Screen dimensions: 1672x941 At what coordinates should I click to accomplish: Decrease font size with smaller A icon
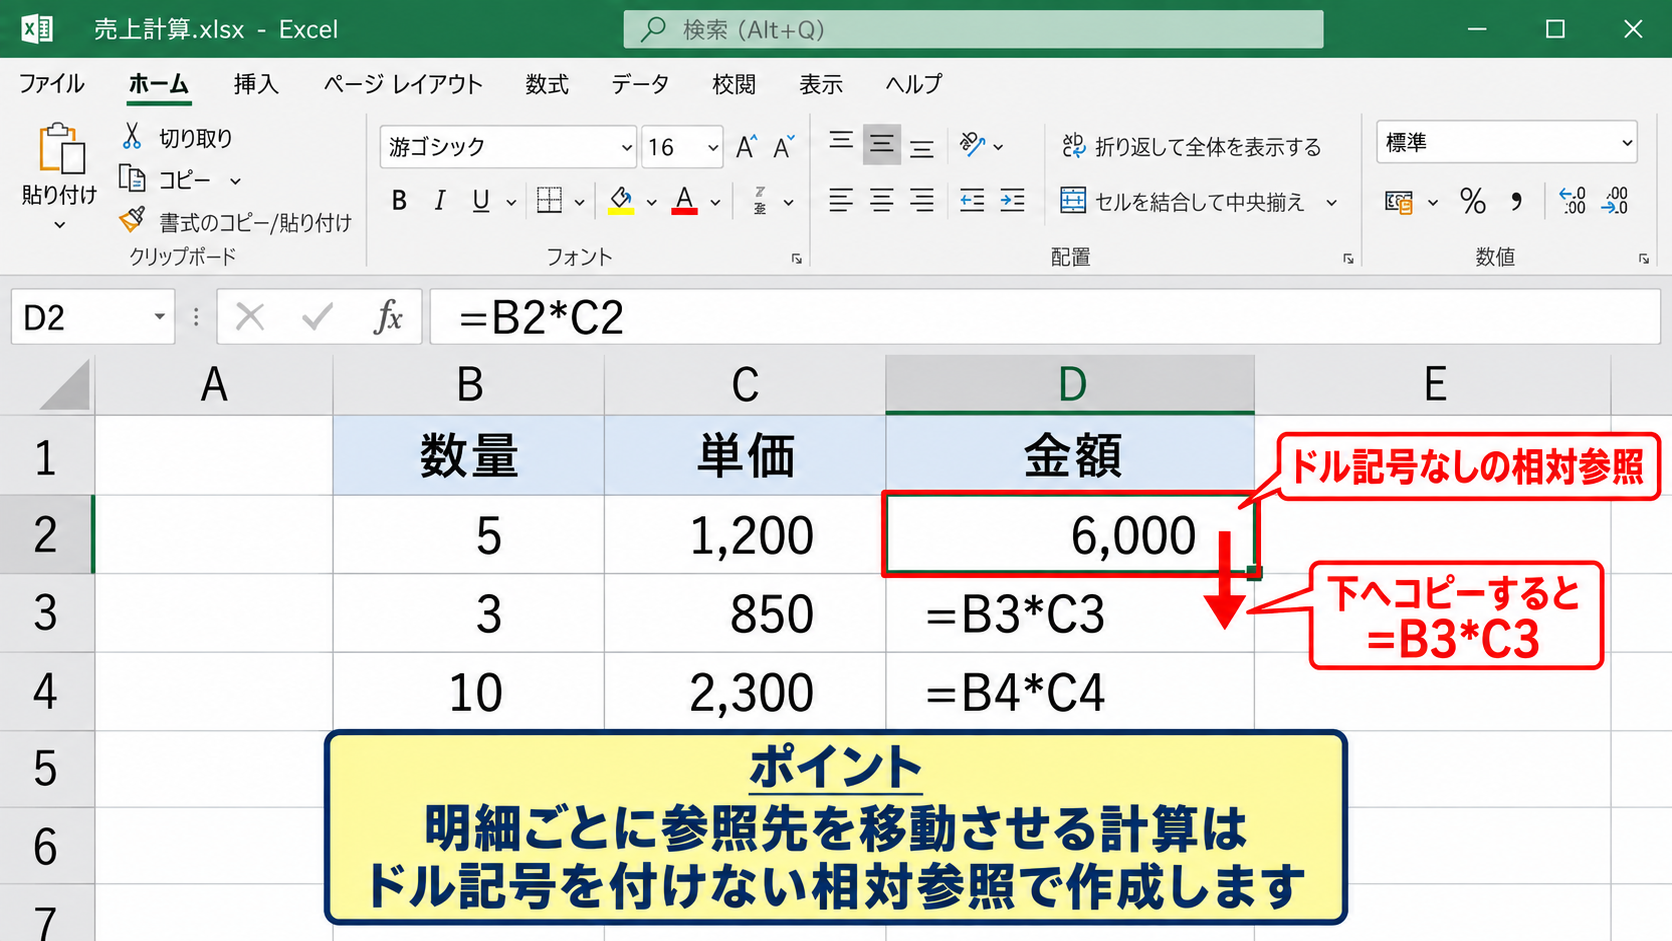click(x=784, y=147)
